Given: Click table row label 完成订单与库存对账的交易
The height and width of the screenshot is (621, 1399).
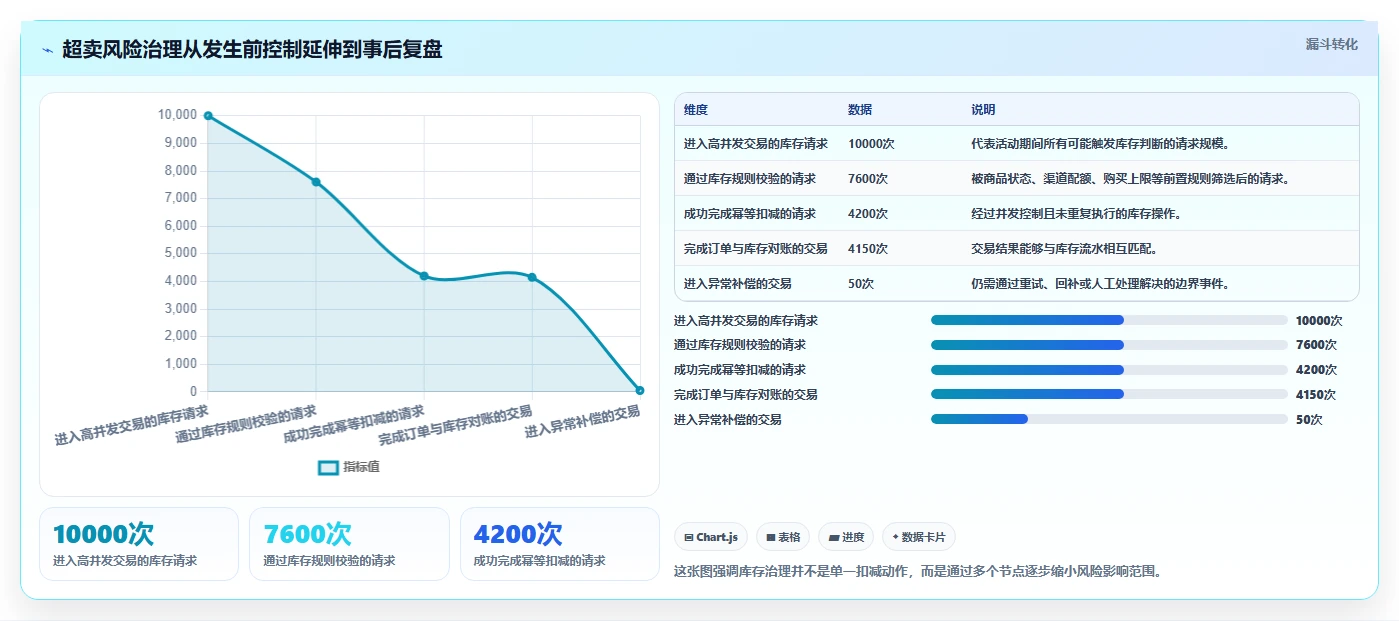Looking at the screenshot, I should click(756, 249).
